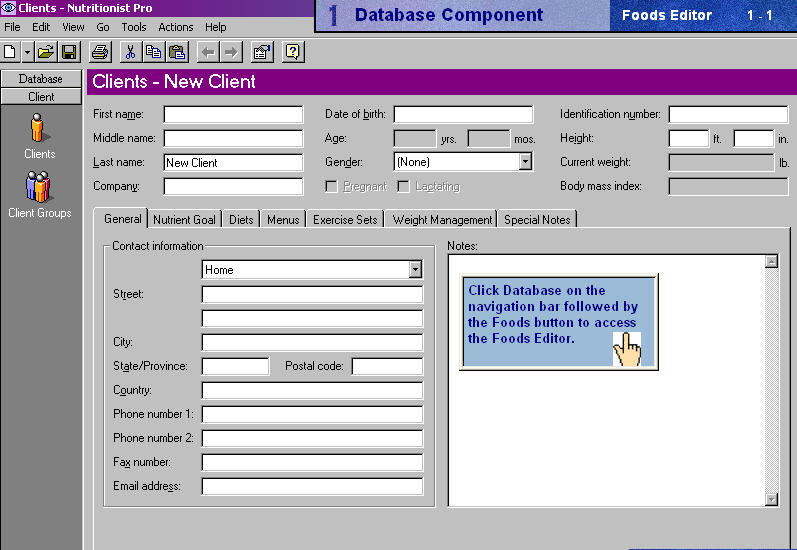797x550 pixels.
Task: Click the first Street address field
Action: tap(312, 294)
